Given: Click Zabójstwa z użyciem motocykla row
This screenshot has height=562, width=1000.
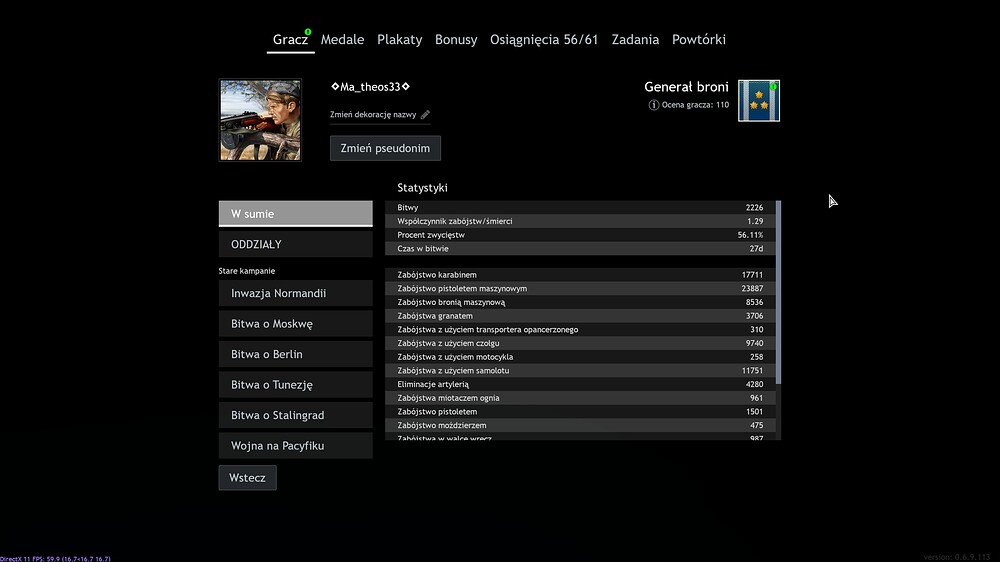Looking at the screenshot, I should tap(580, 357).
